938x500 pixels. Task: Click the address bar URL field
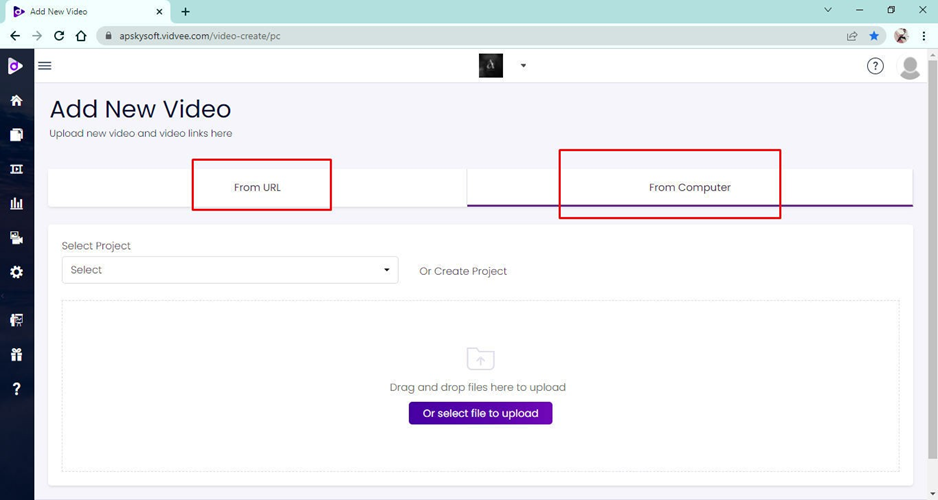pyautogui.click(x=473, y=36)
